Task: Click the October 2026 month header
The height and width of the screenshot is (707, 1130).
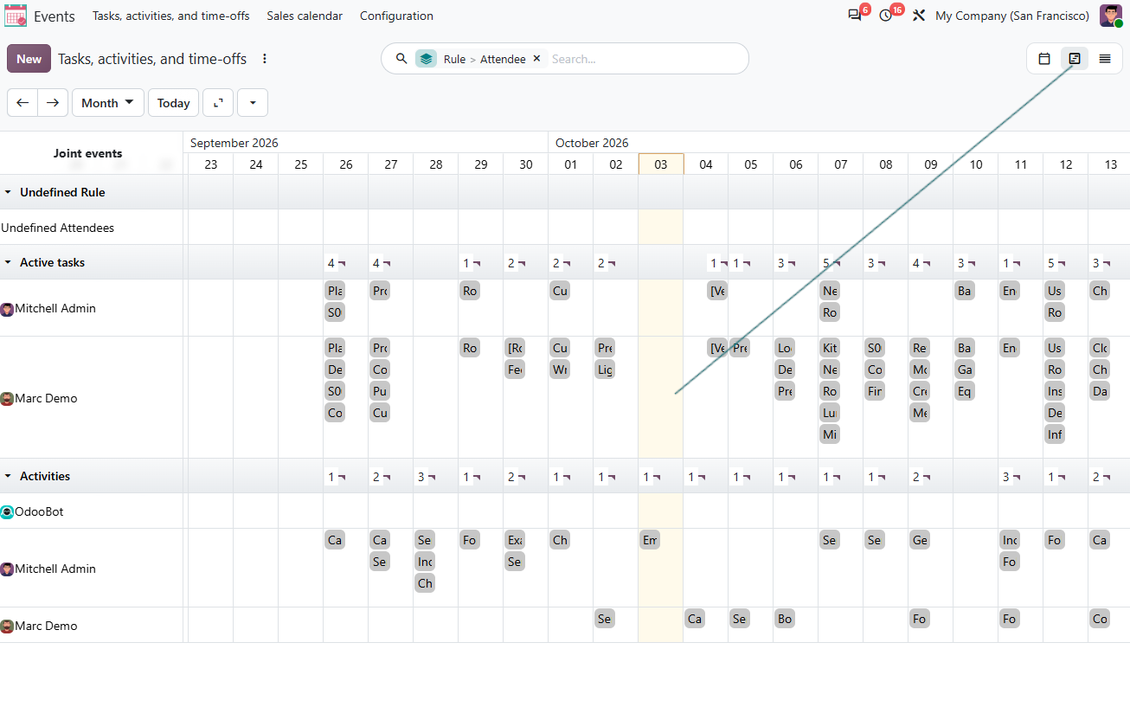Action: click(592, 143)
